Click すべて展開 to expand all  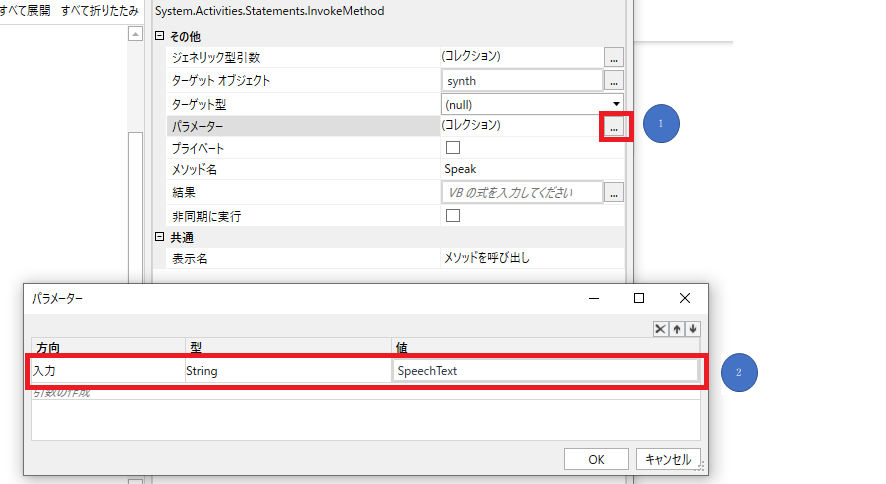25,10
